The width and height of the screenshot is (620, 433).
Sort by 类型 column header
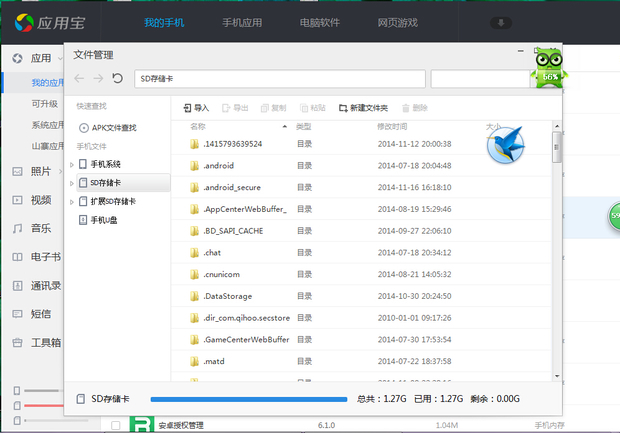(304, 127)
